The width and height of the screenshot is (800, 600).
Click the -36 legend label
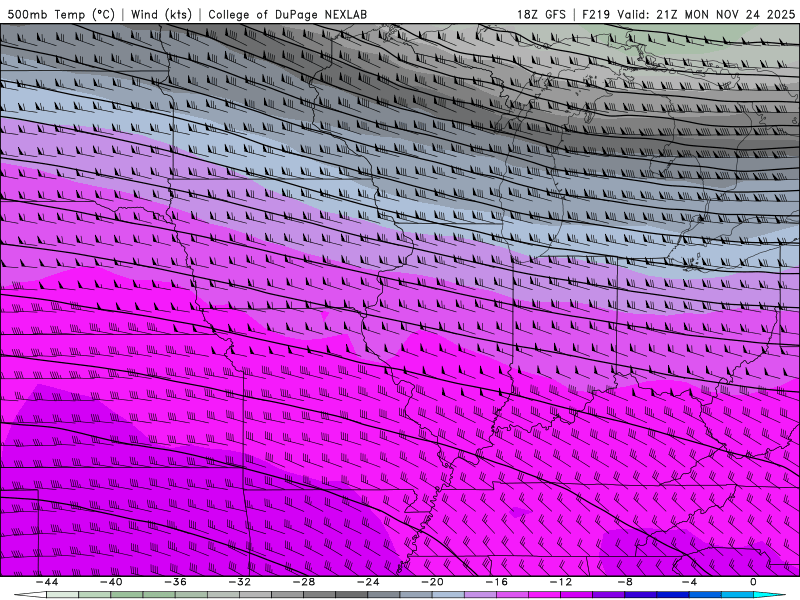point(176,582)
